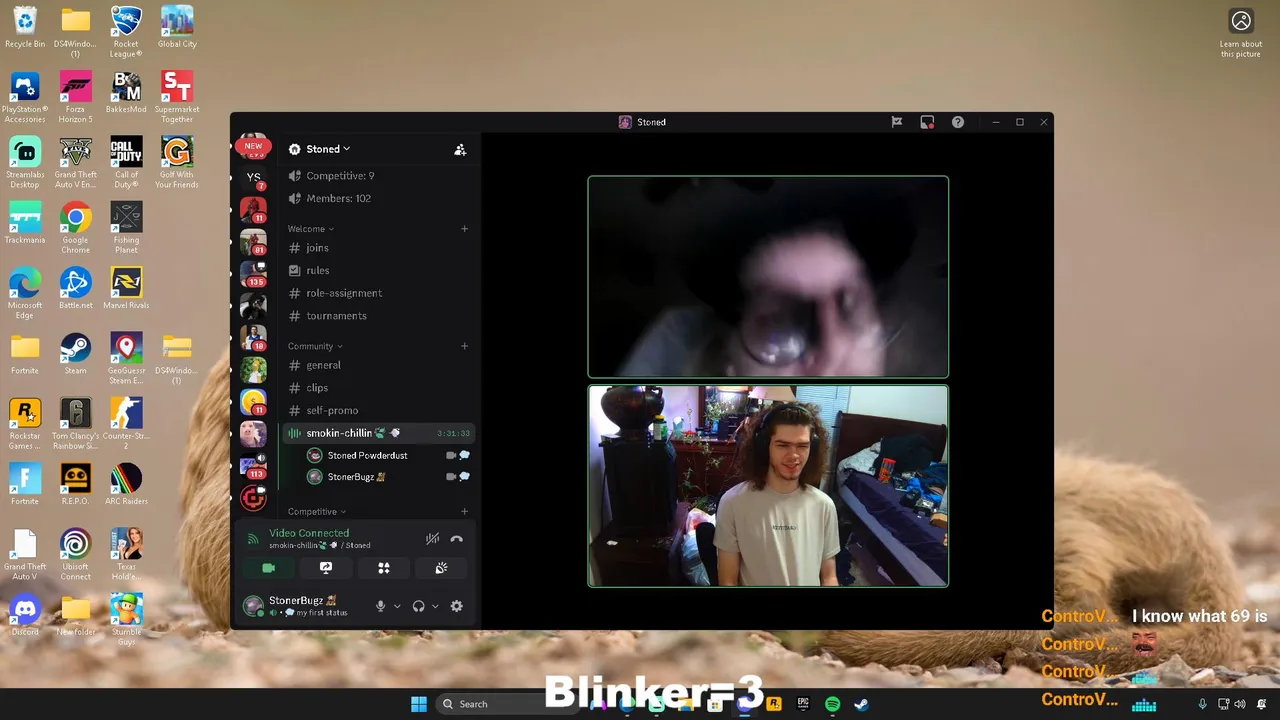The image size is (1280, 720).
Task: Open the Recycle Bin on the desktop
Action: [x=25, y=28]
